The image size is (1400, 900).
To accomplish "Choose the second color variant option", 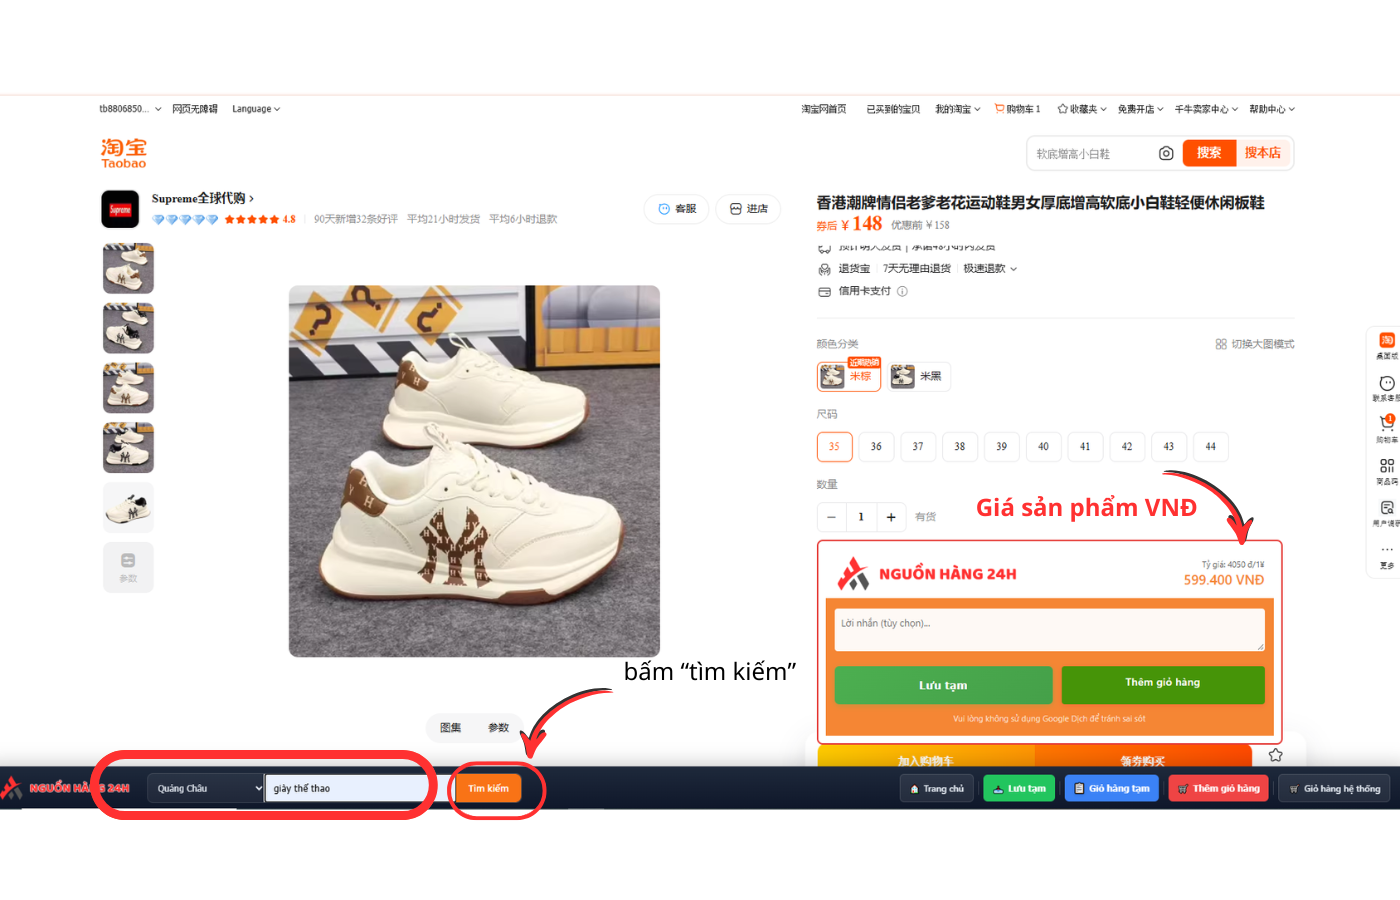I will (x=919, y=376).
